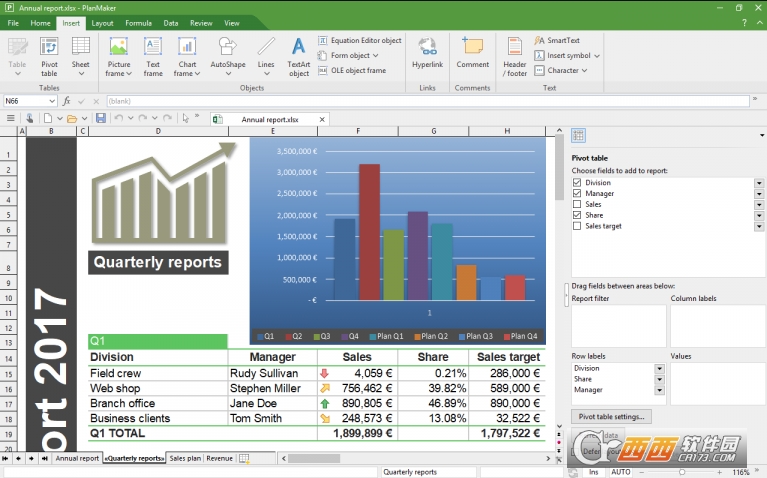Click the zoom slider in status bar
The image size is (767, 478).
pyautogui.click(x=682, y=471)
